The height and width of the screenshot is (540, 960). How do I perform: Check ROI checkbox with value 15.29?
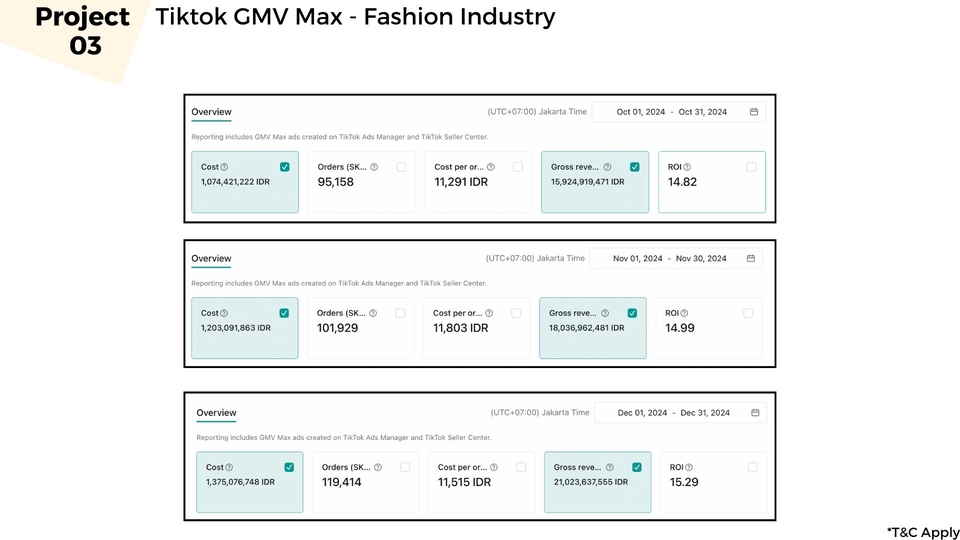coord(752,467)
